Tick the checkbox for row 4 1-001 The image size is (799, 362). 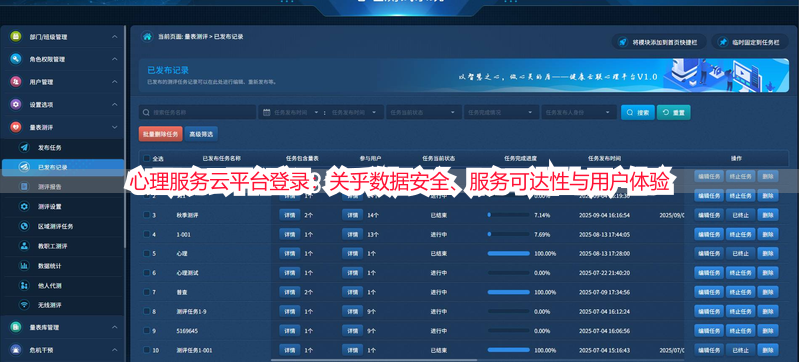click(147, 234)
